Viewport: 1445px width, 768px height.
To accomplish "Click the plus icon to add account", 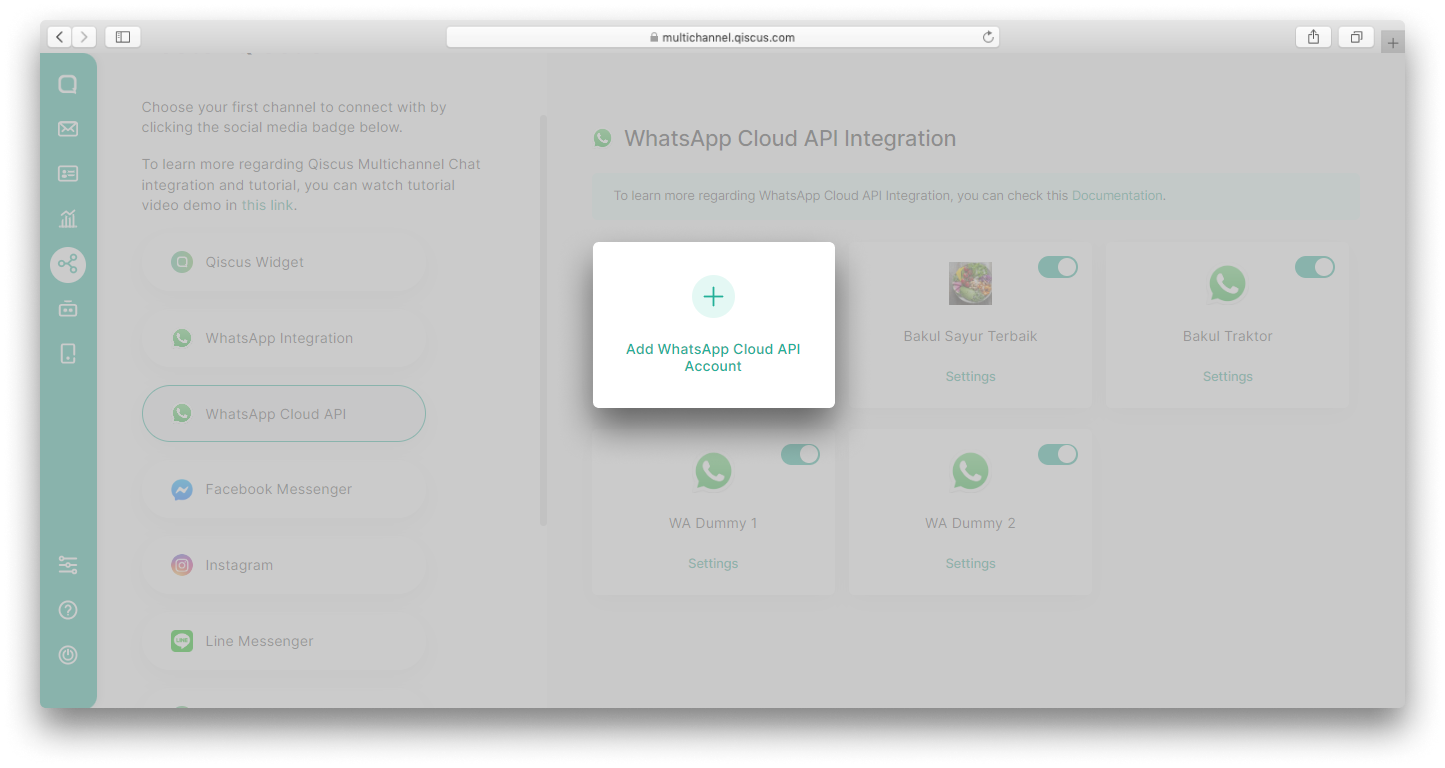I will tap(713, 297).
